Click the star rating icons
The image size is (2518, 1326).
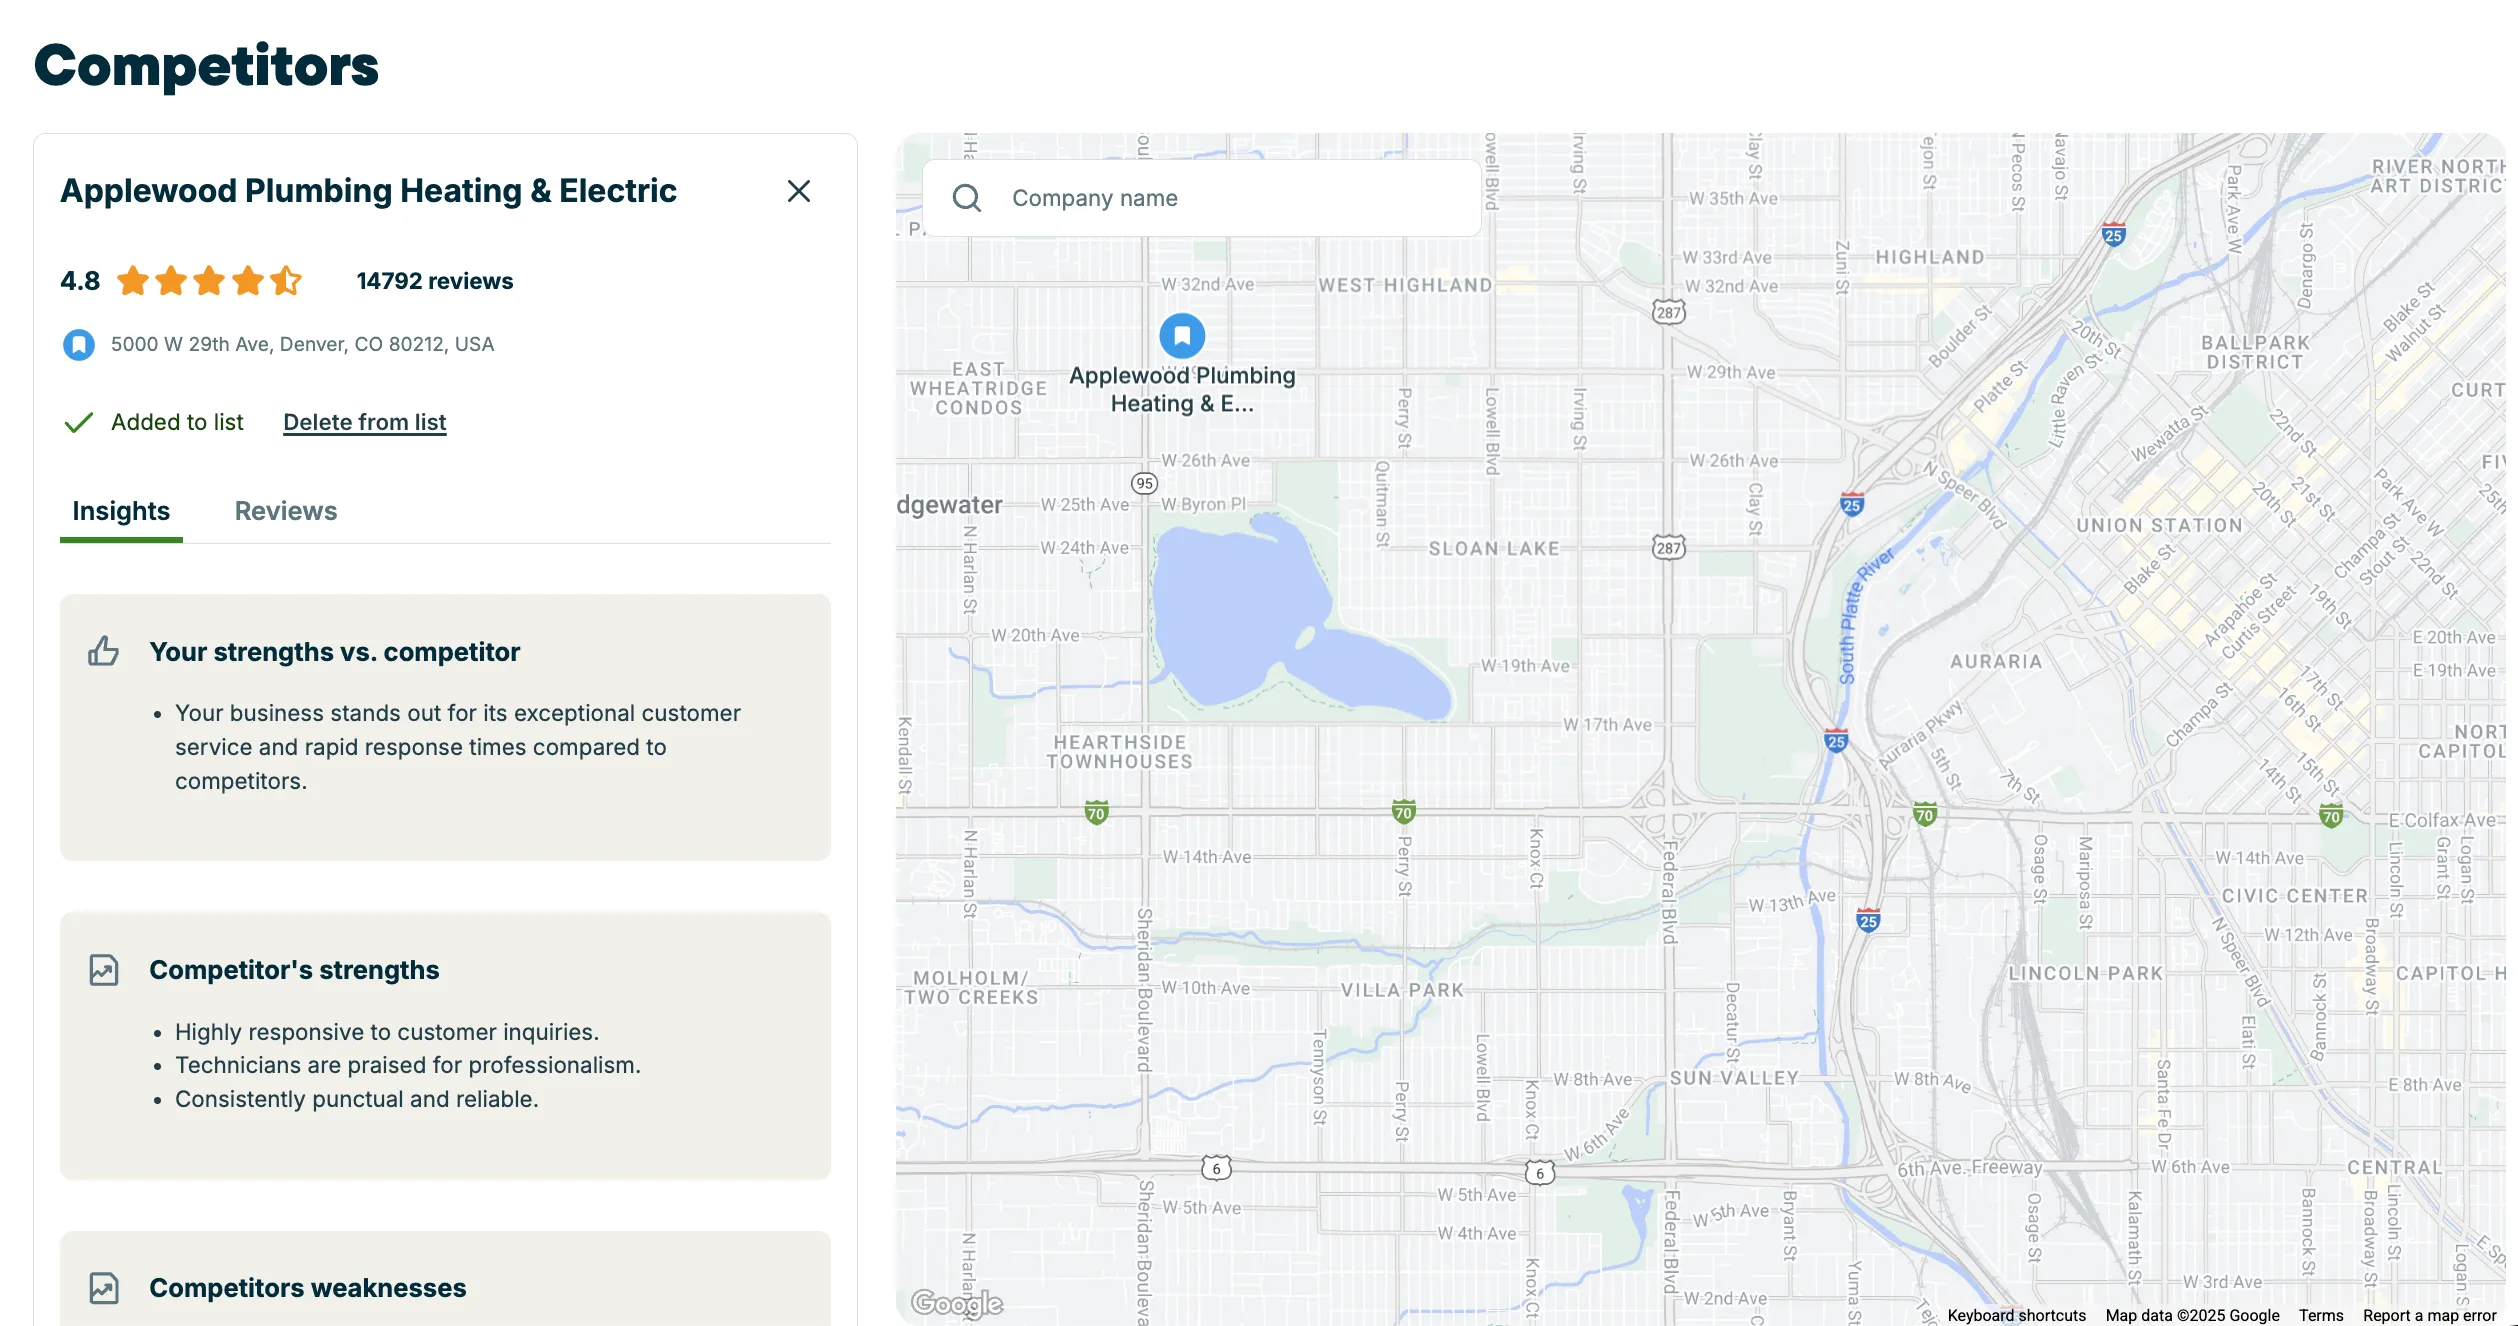[209, 281]
